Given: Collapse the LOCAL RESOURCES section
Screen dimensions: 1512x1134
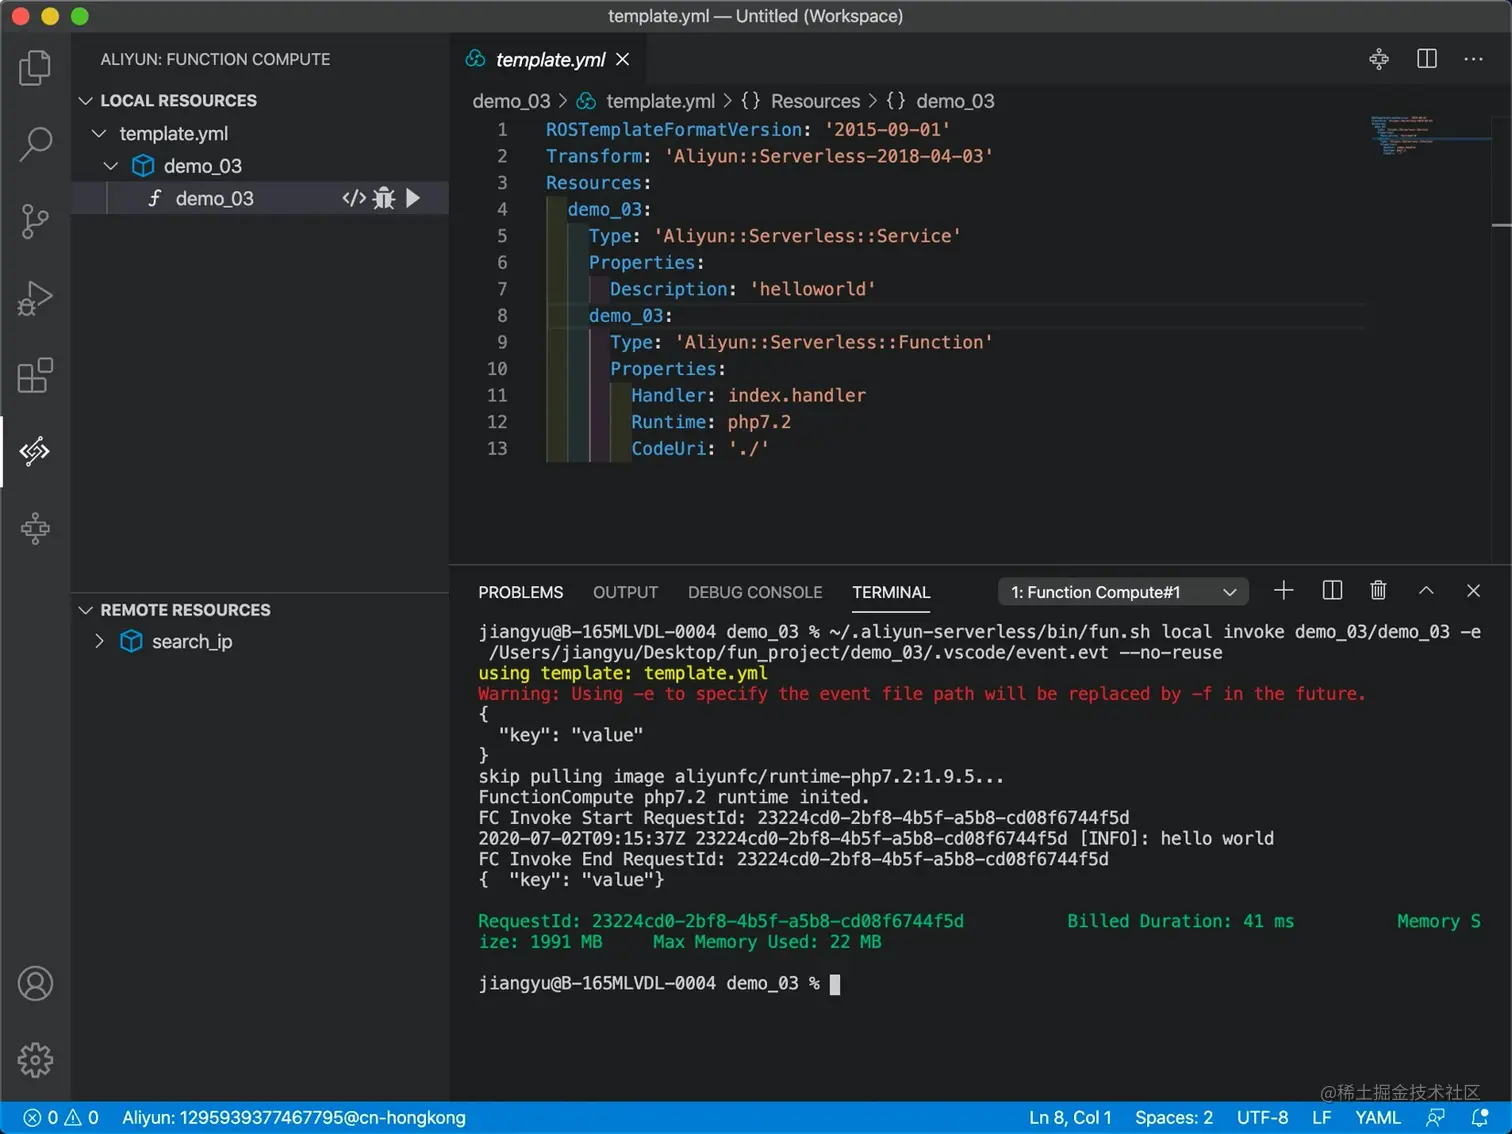Looking at the screenshot, I should [x=86, y=101].
